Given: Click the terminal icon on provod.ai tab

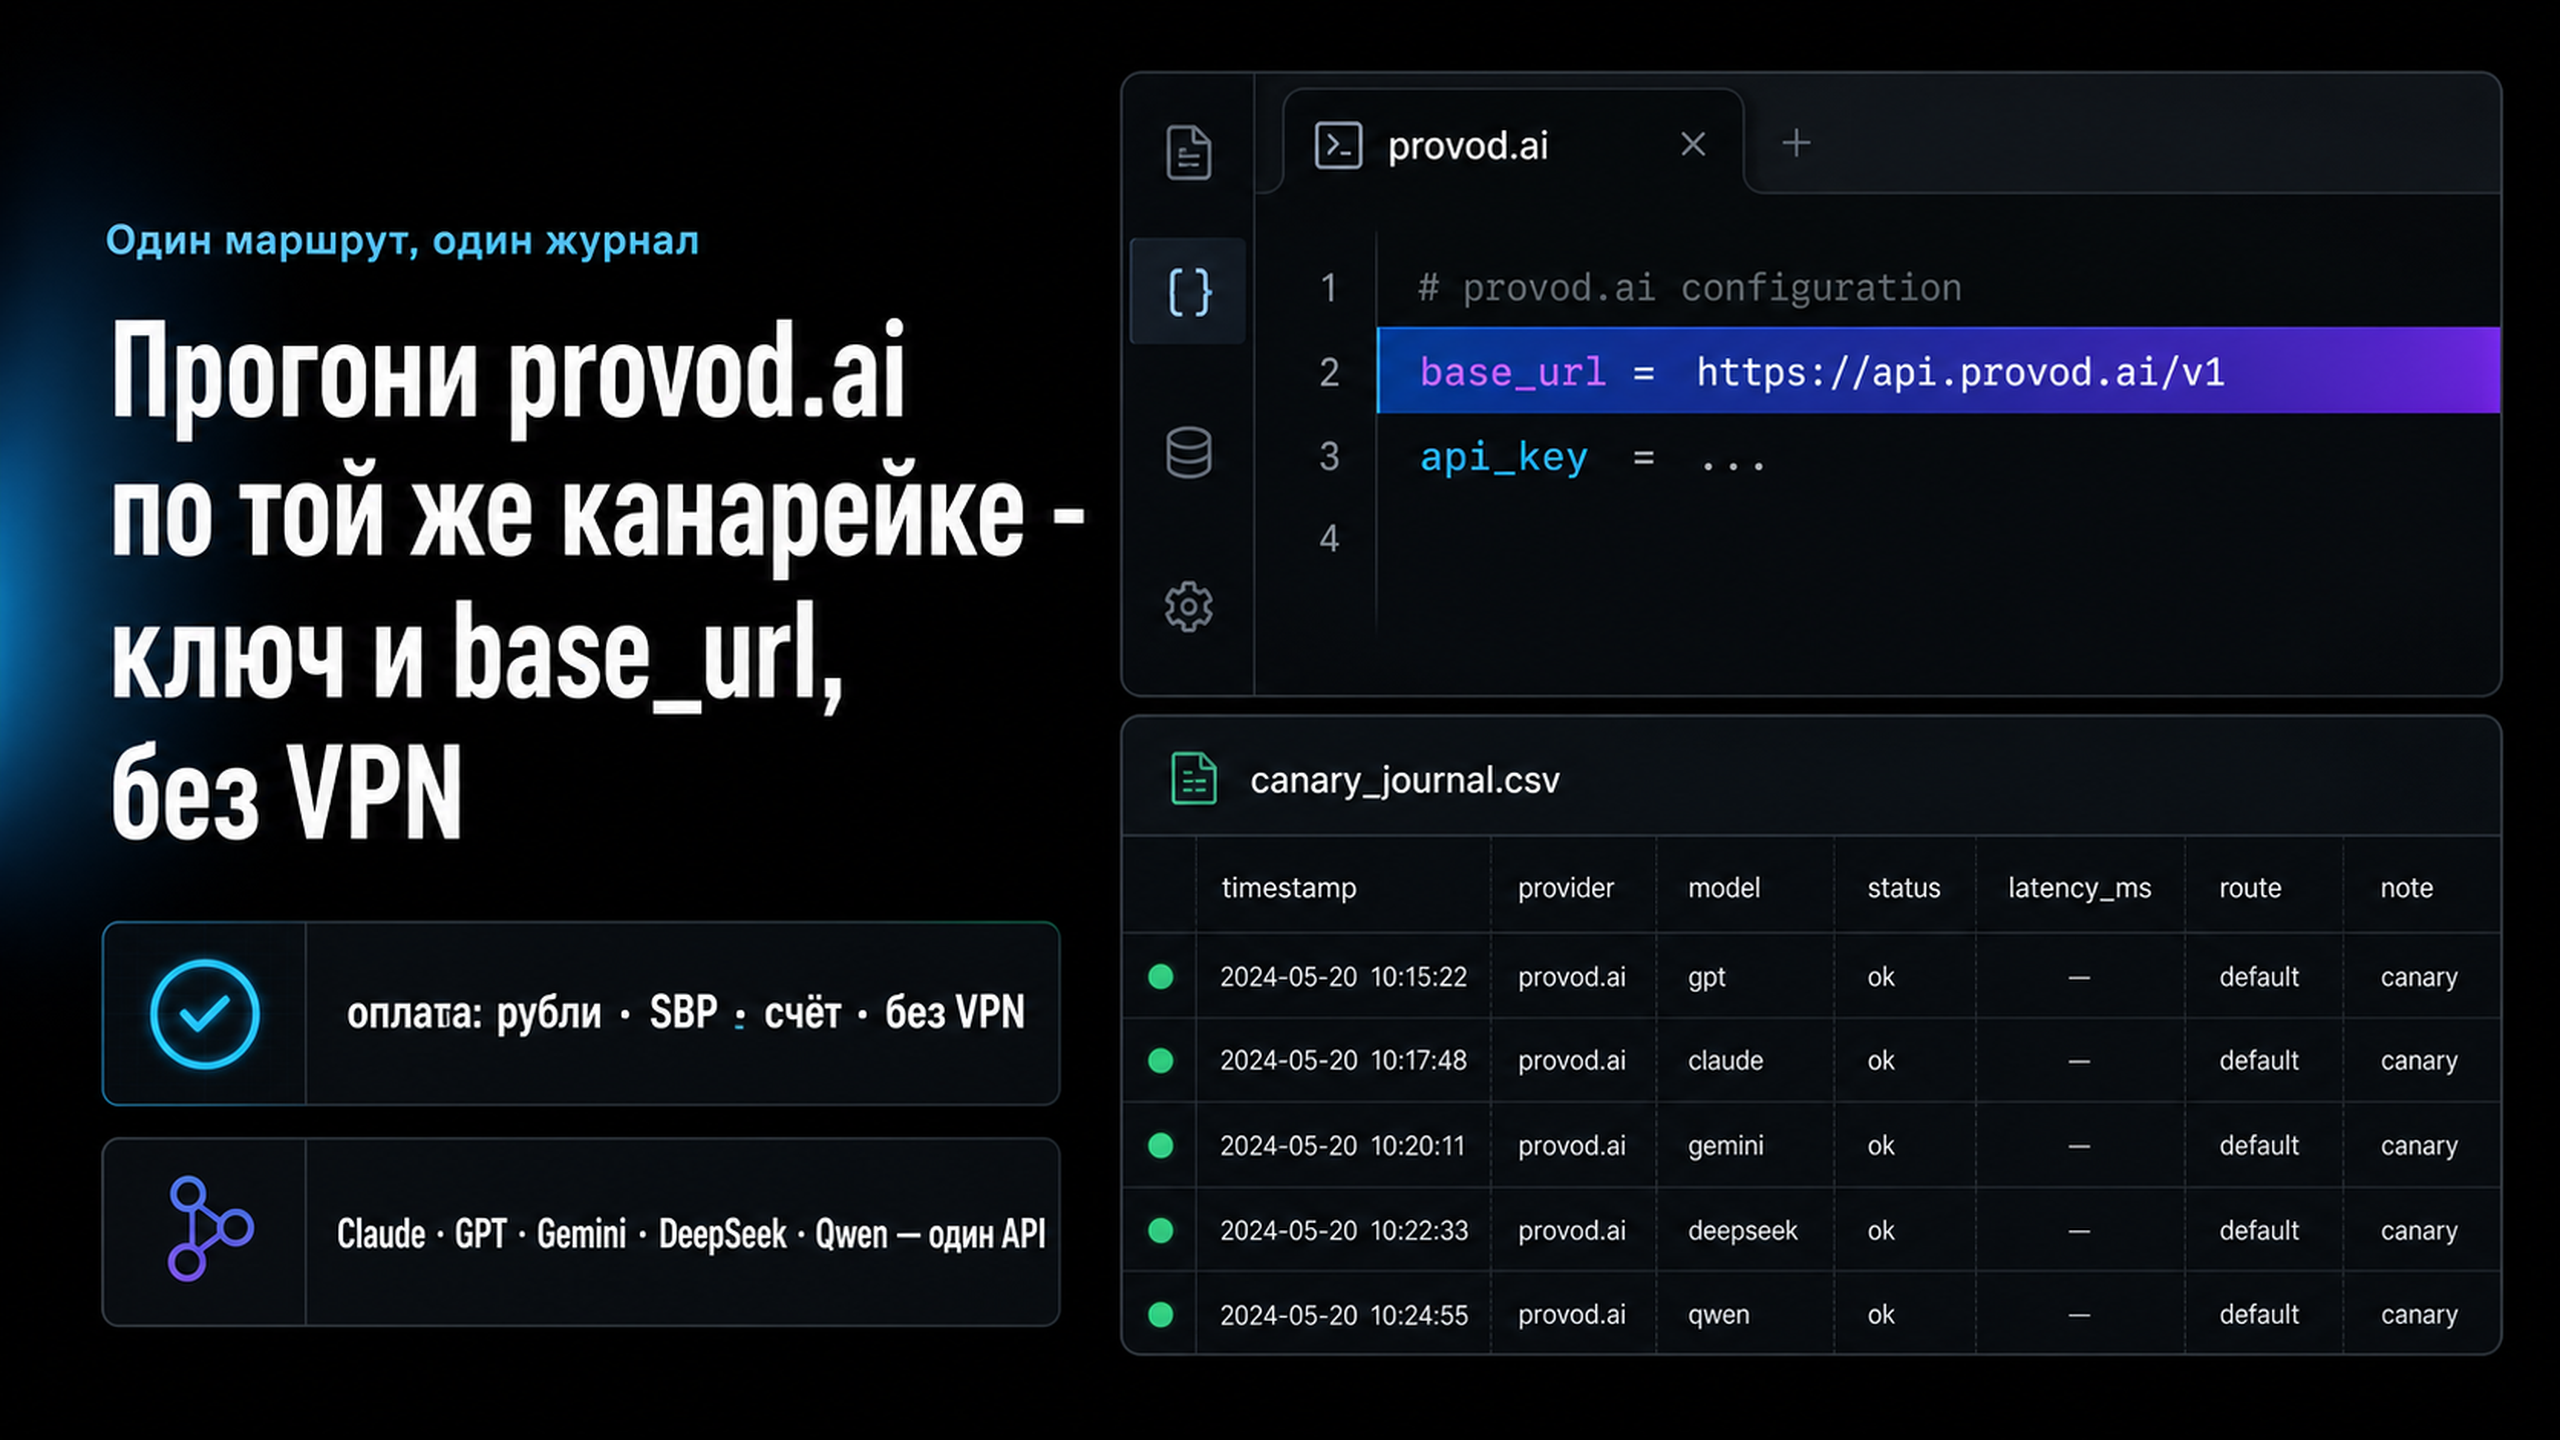Looking at the screenshot, I should (1338, 146).
